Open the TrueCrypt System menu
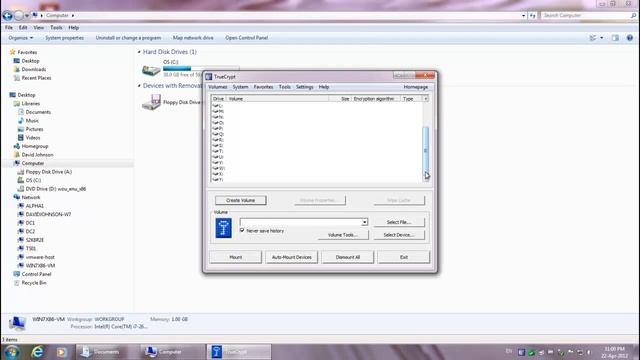The image size is (640, 360). click(x=240, y=87)
